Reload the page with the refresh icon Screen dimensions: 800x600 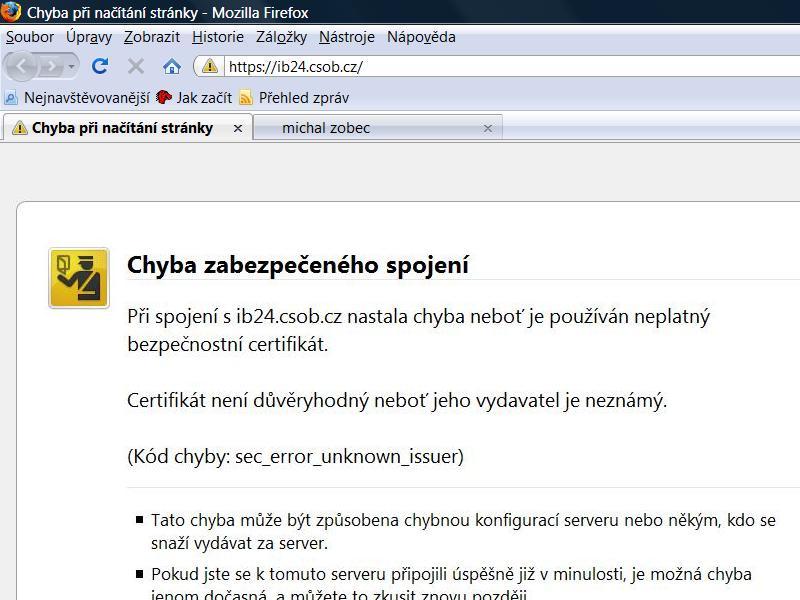click(100, 66)
